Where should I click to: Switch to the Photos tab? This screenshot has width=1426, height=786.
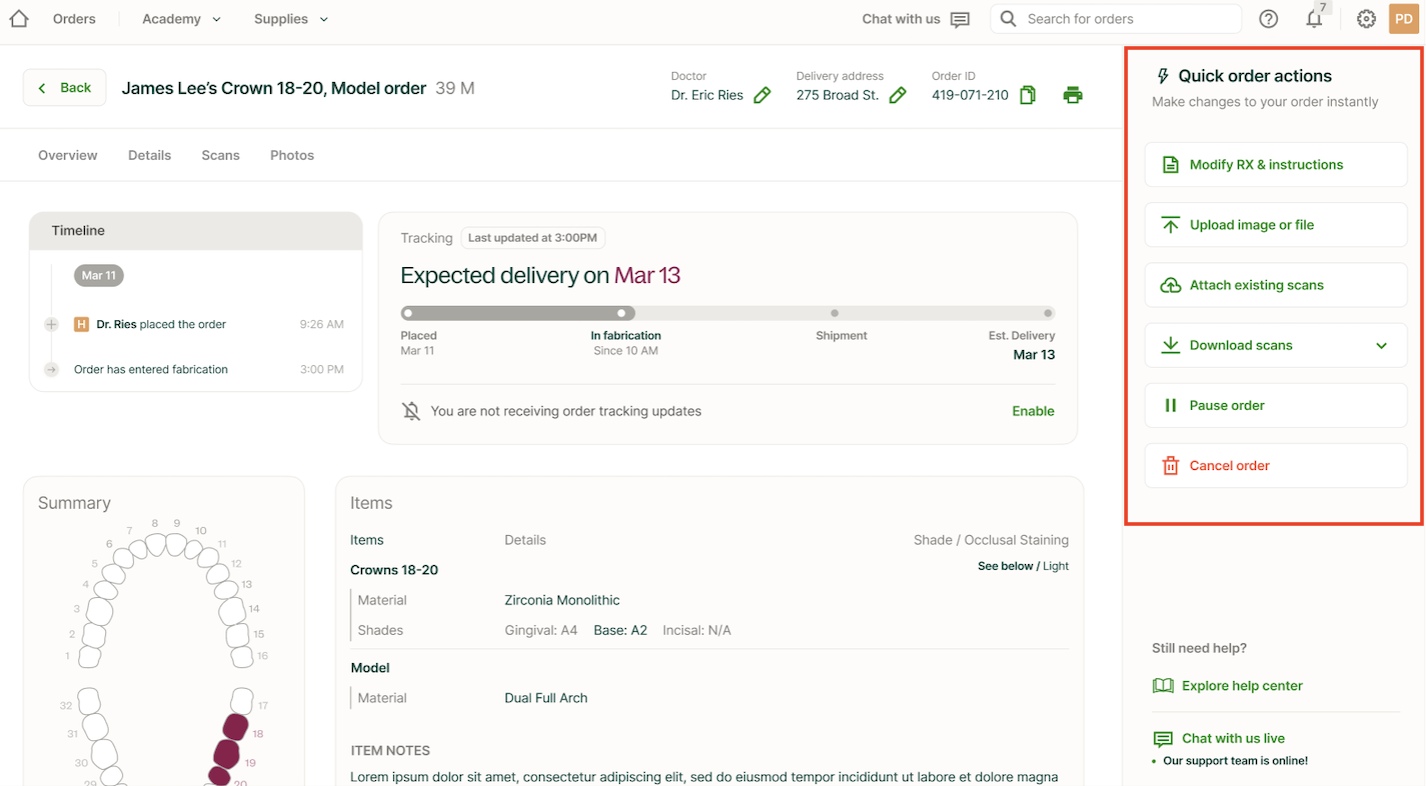click(292, 155)
